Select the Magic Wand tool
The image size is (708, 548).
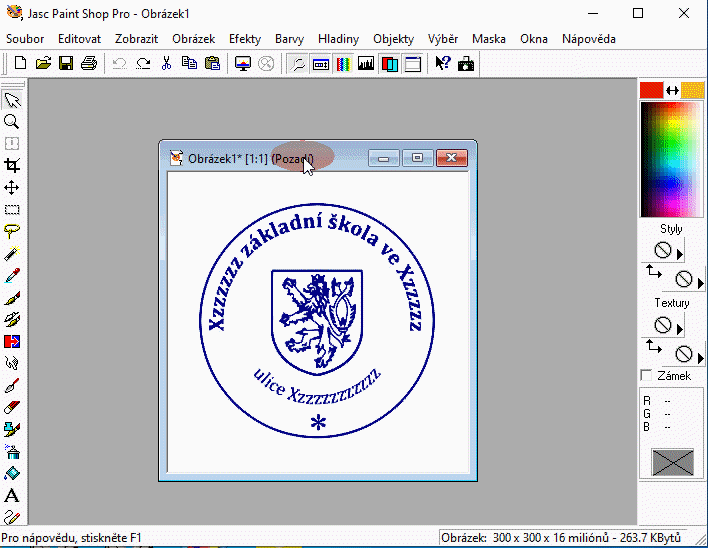12,253
